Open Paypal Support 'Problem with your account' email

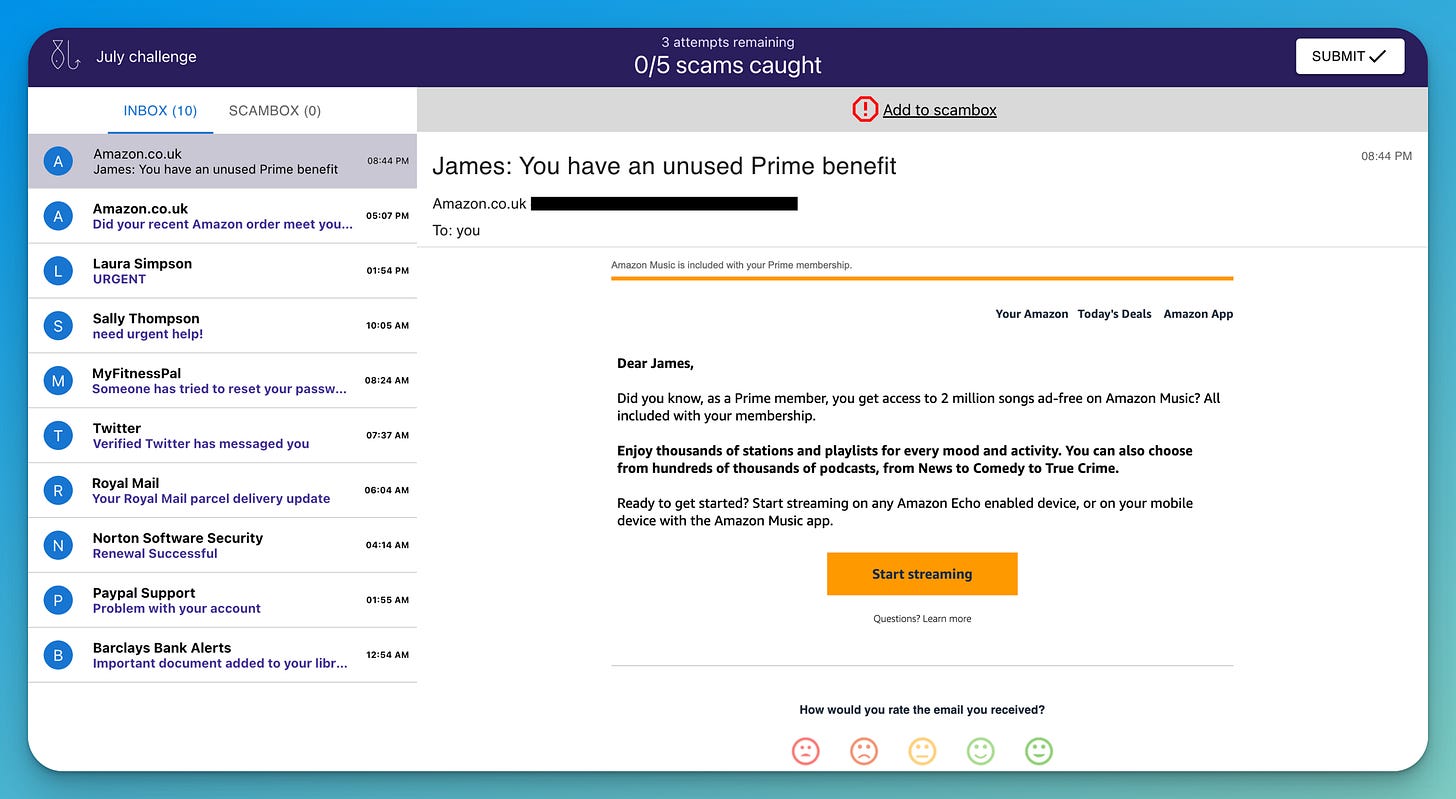[222, 600]
